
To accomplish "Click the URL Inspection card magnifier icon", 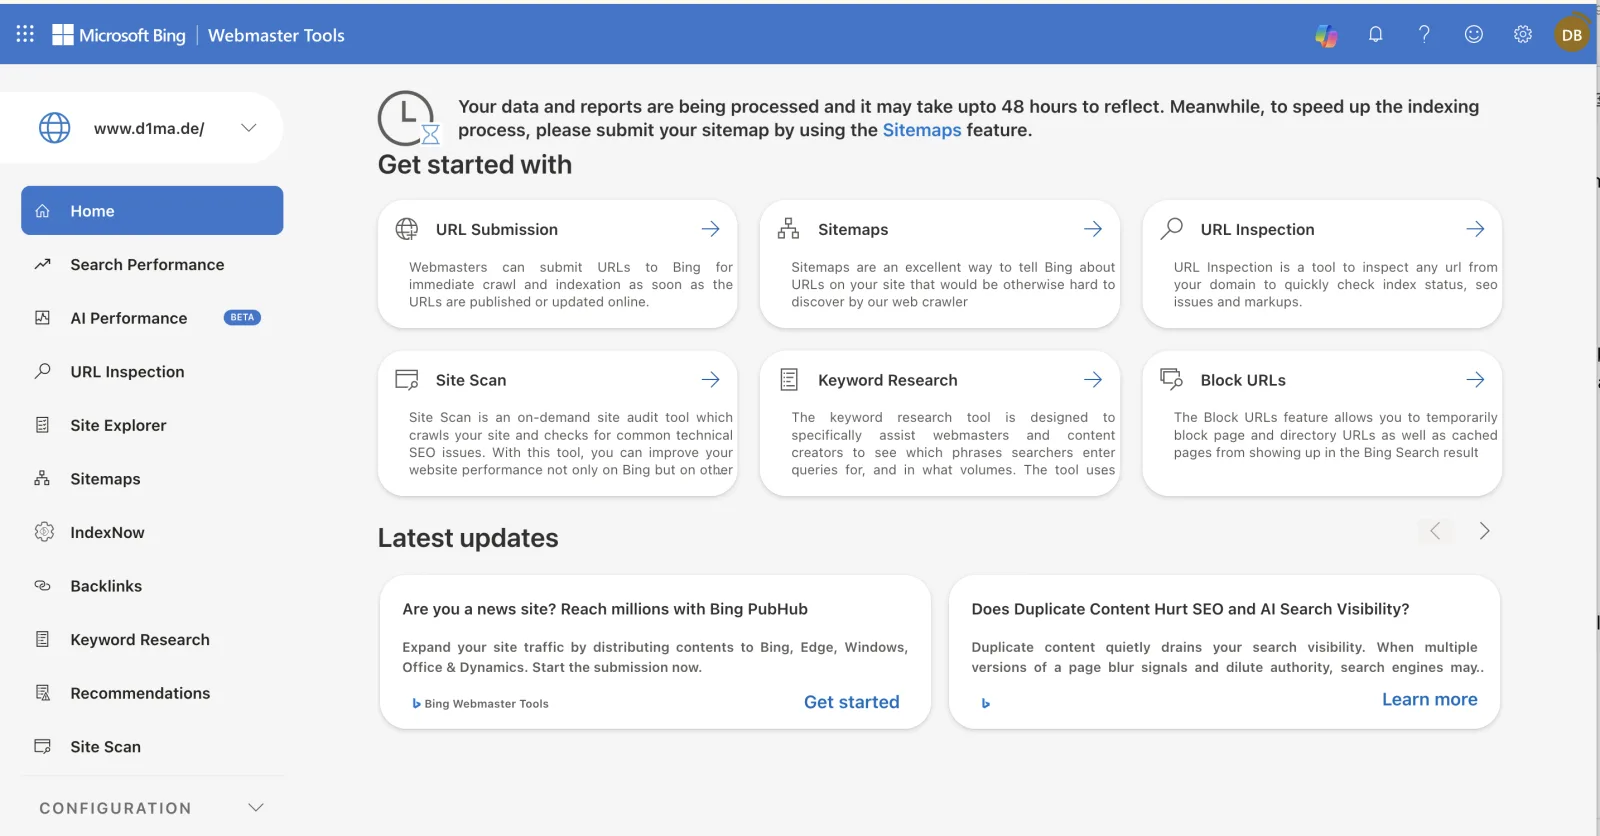I will point(1171,229).
